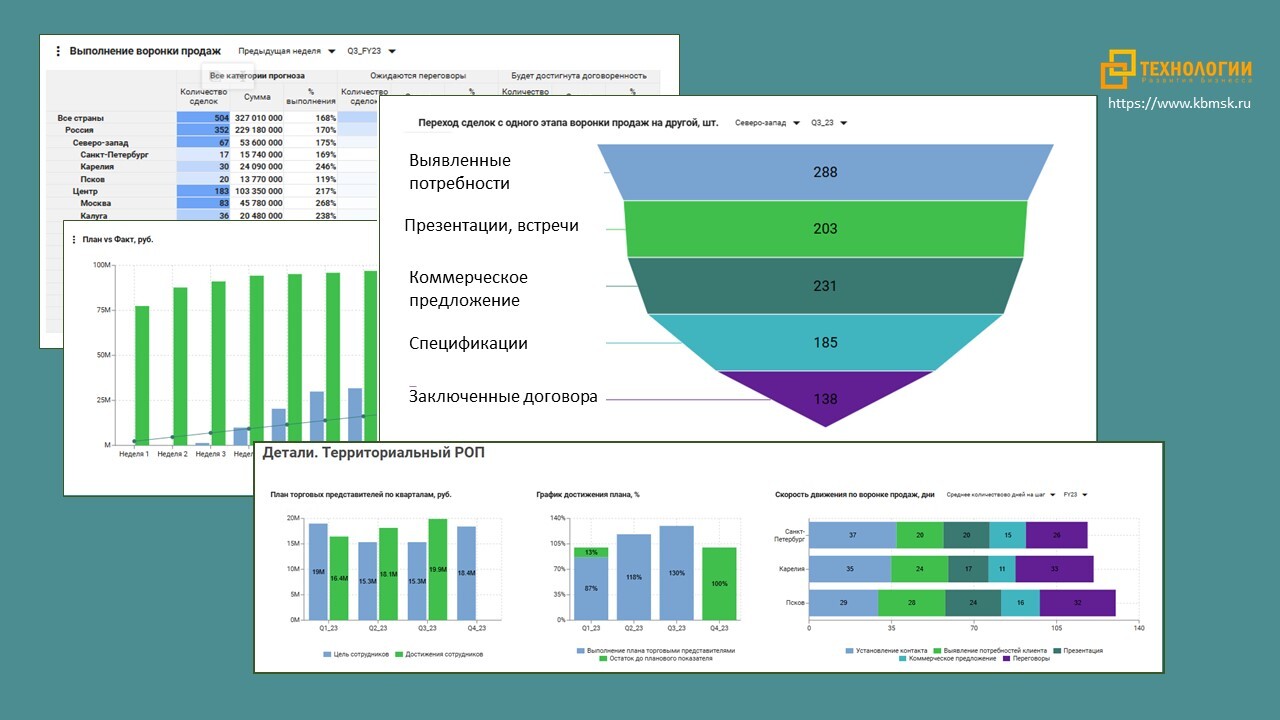Click the green funnel segment showing 203
This screenshot has height=720, width=1280.
(826, 229)
